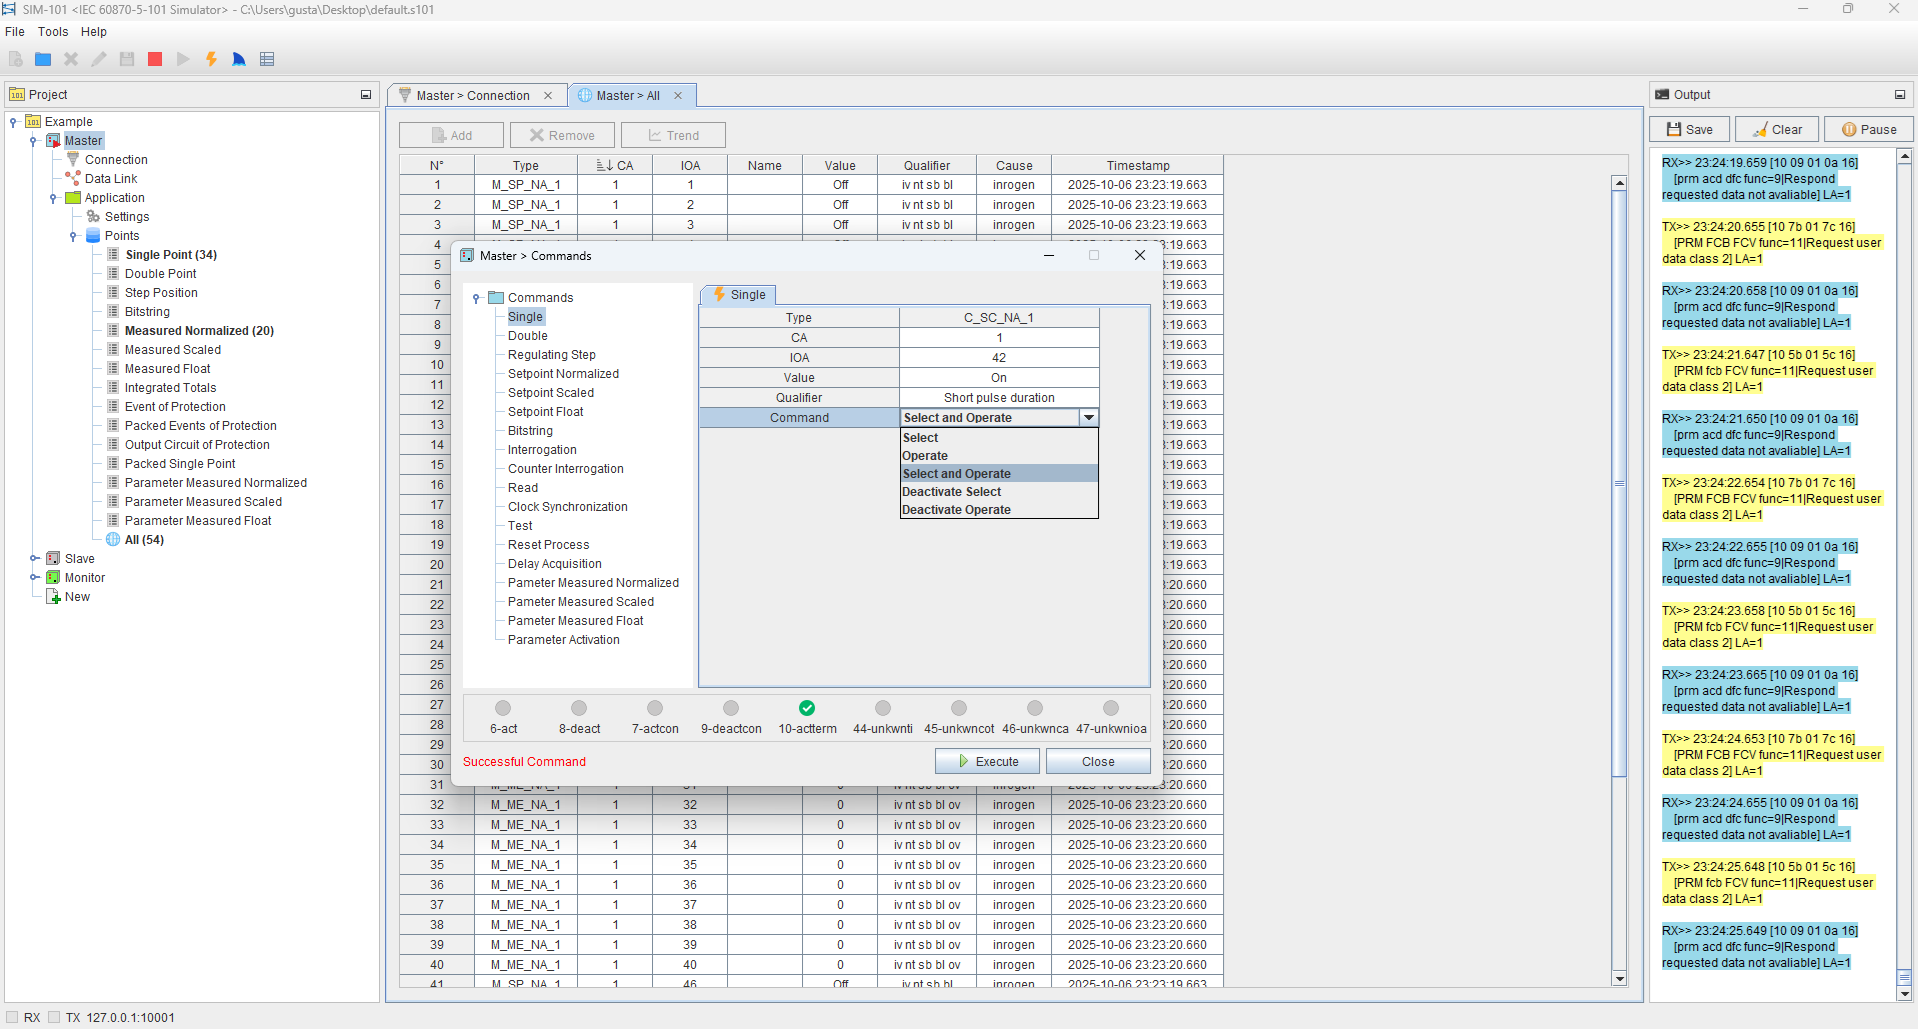Close the Master > All tab

coord(678,96)
